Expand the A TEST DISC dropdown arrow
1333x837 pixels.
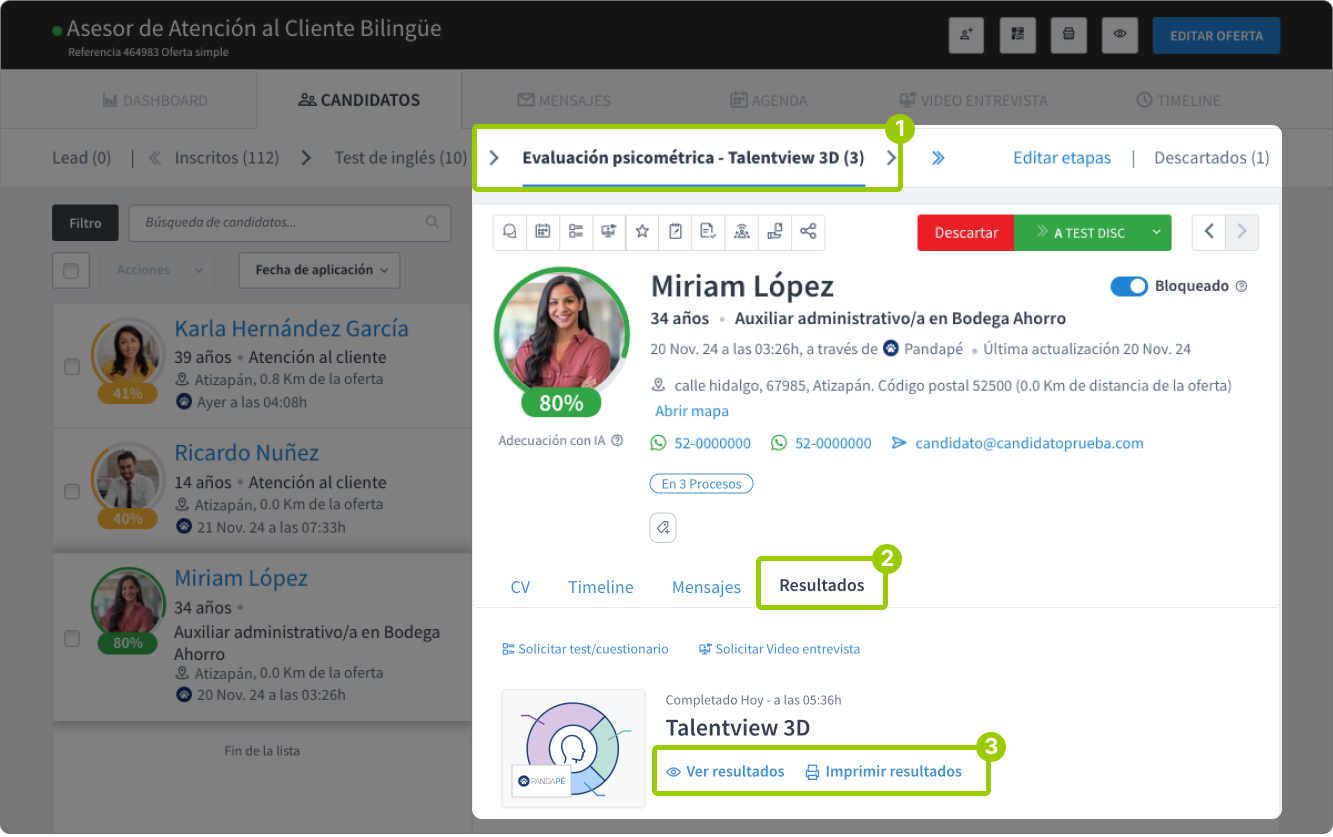(1156, 232)
